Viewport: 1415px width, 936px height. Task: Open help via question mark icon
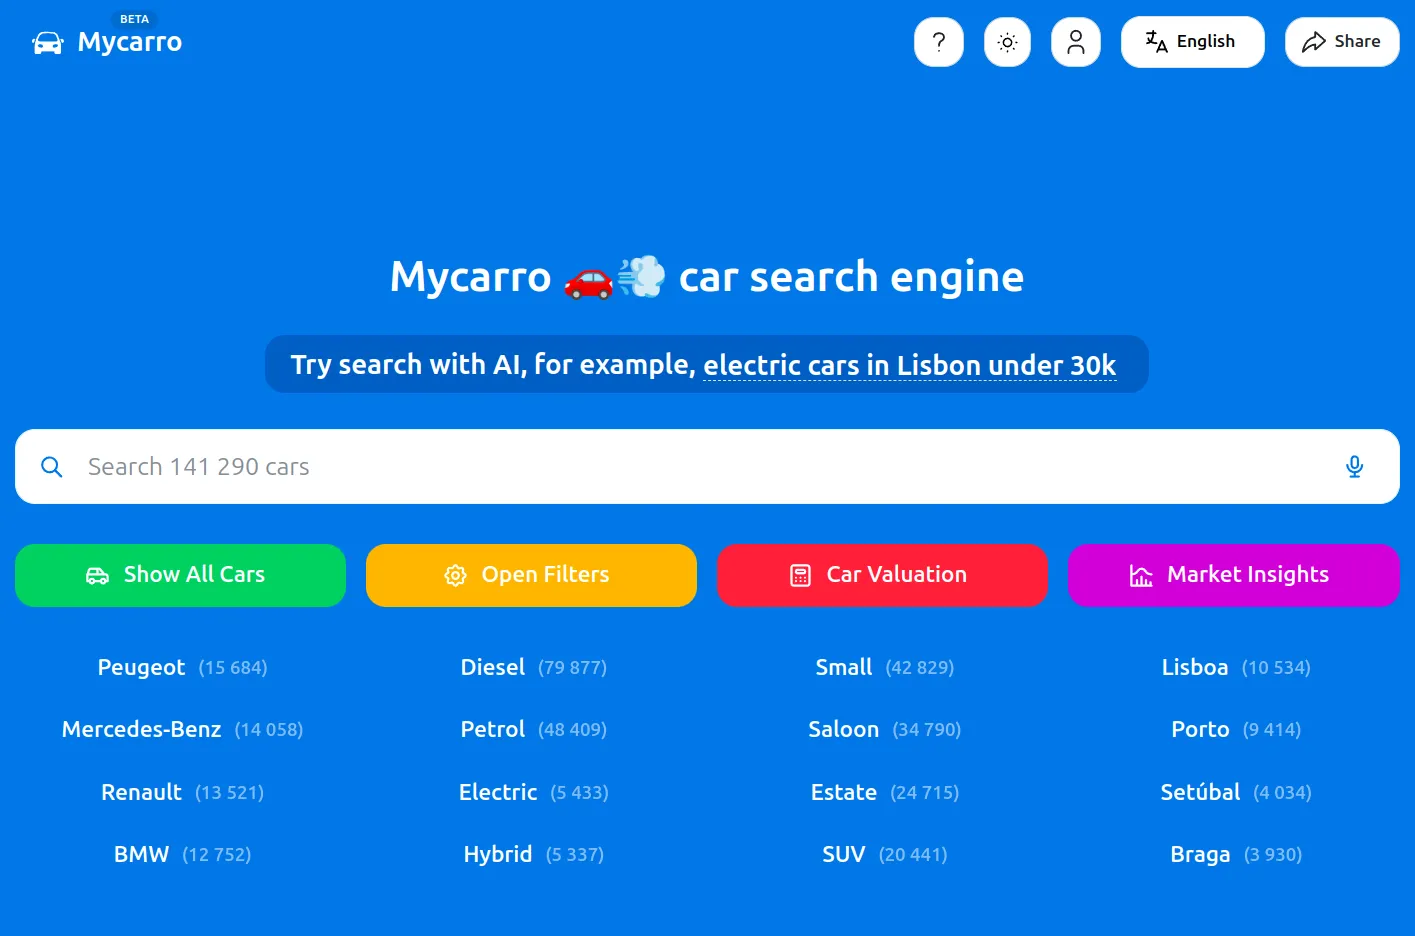(938, 42)
